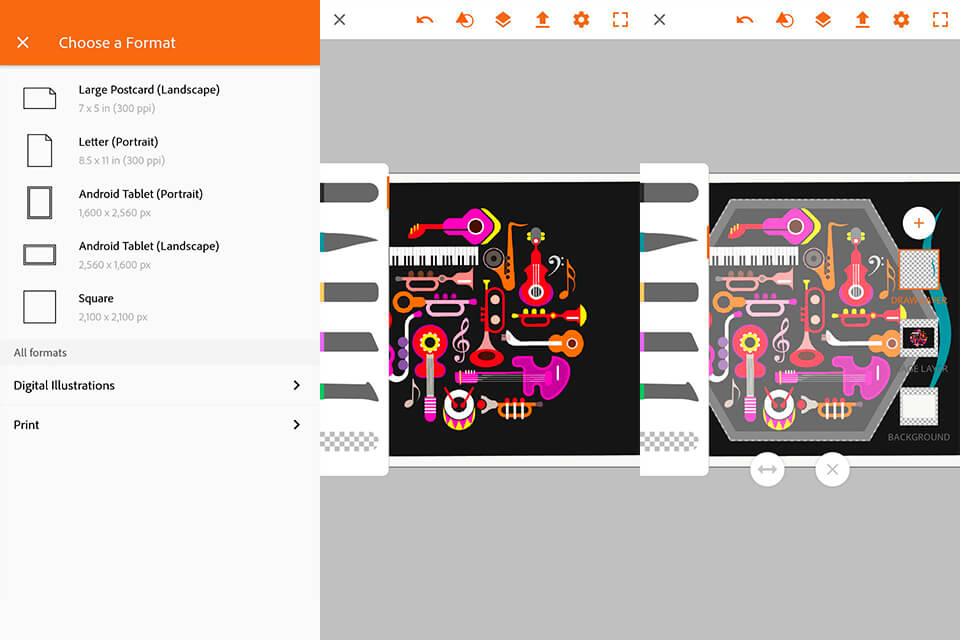This screenshot has height=640, width=960.
Task: Open the Layers panel from the toolbar
Action: click(x=823, y=19)
